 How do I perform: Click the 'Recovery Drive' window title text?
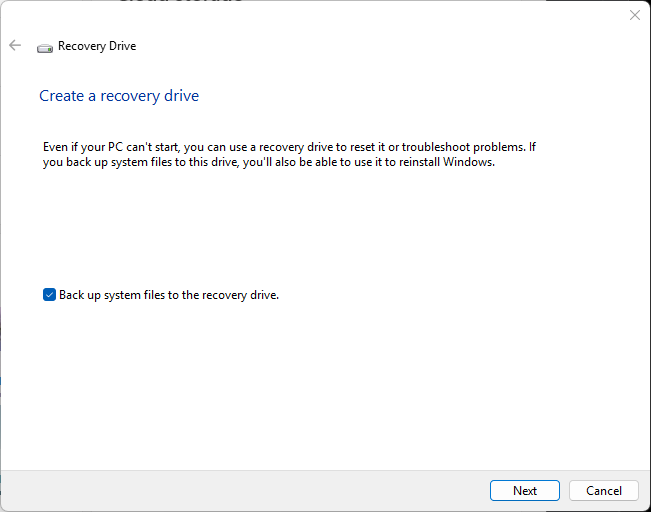coord(97,46)
